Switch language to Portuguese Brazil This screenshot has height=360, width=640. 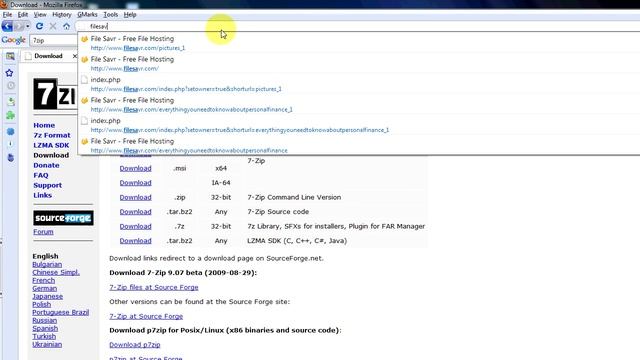pyautogui.click(x=60, y=312)
